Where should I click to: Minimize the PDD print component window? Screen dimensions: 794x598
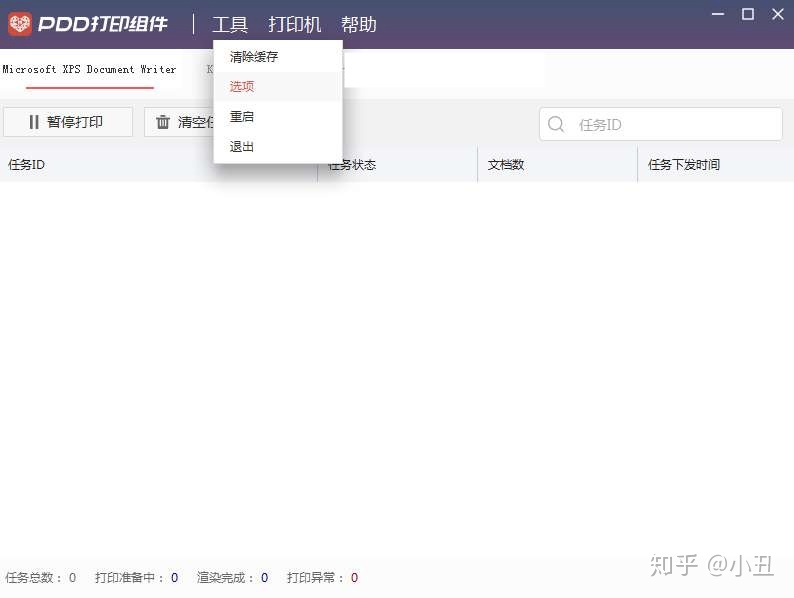(x=718, y=14)
